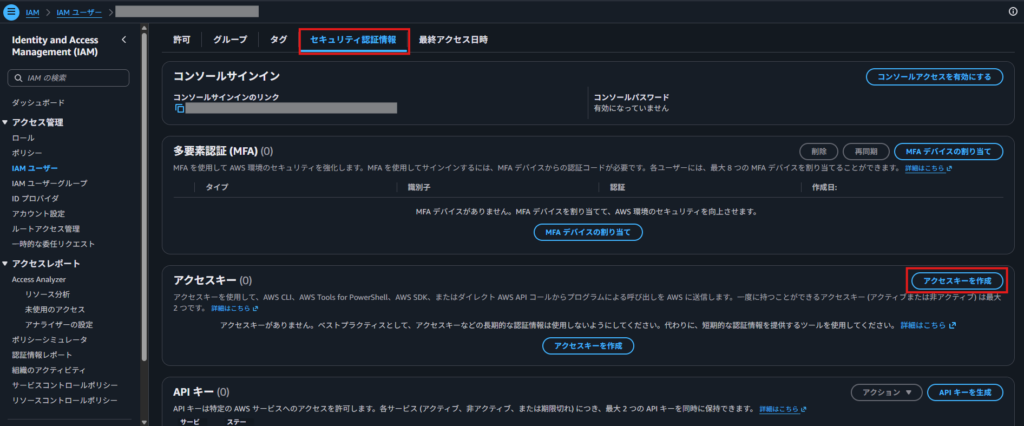Image resolution: width=1024 pixels, height=426 pixels.
Task: Open 詳細はこちら link under access key description
Action: coord(234,308)
